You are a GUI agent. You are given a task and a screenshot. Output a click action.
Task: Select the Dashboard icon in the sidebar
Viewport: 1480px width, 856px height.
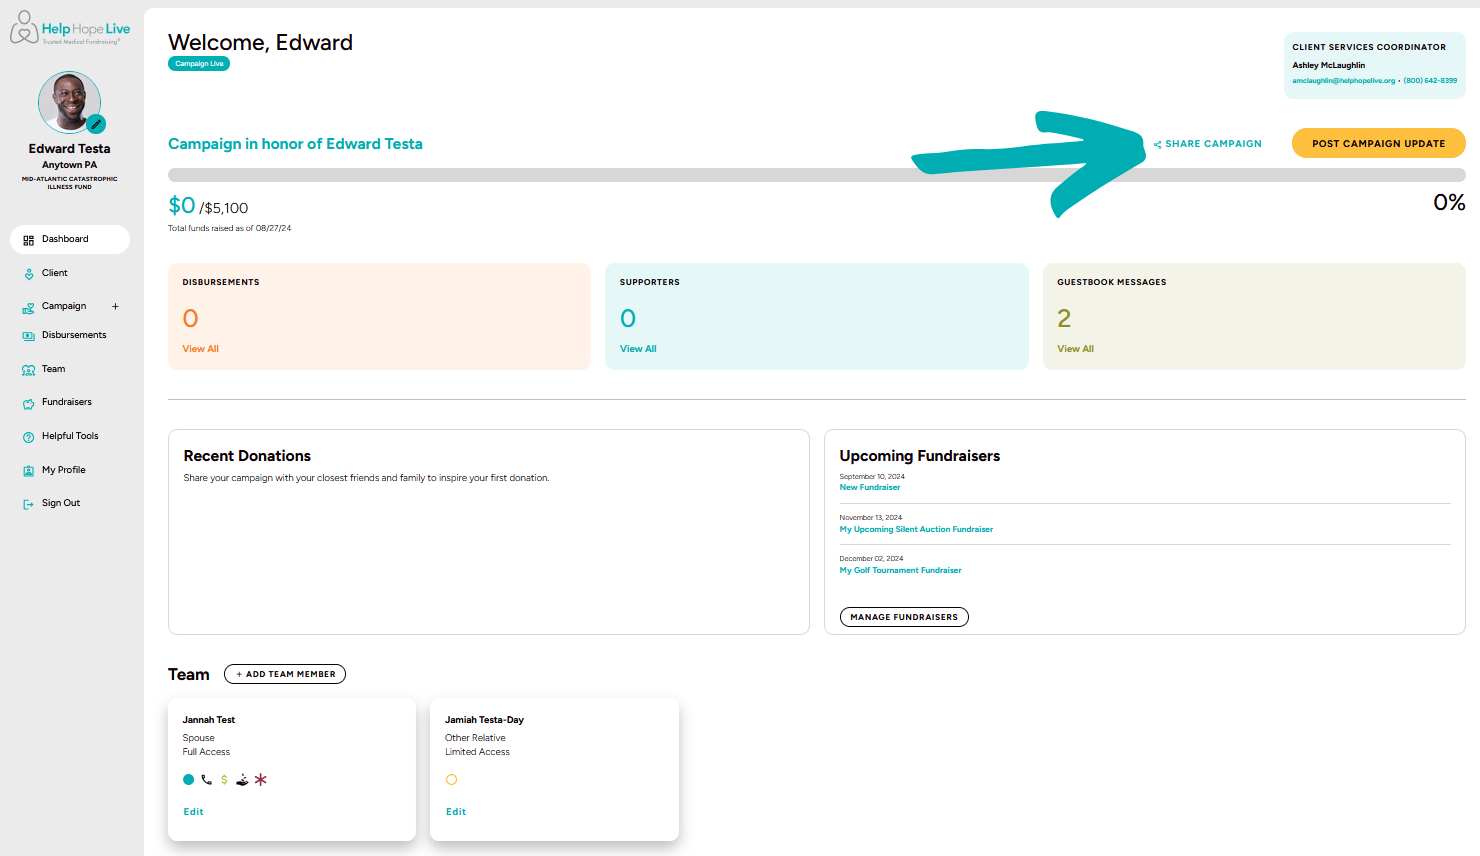point(28,239)
